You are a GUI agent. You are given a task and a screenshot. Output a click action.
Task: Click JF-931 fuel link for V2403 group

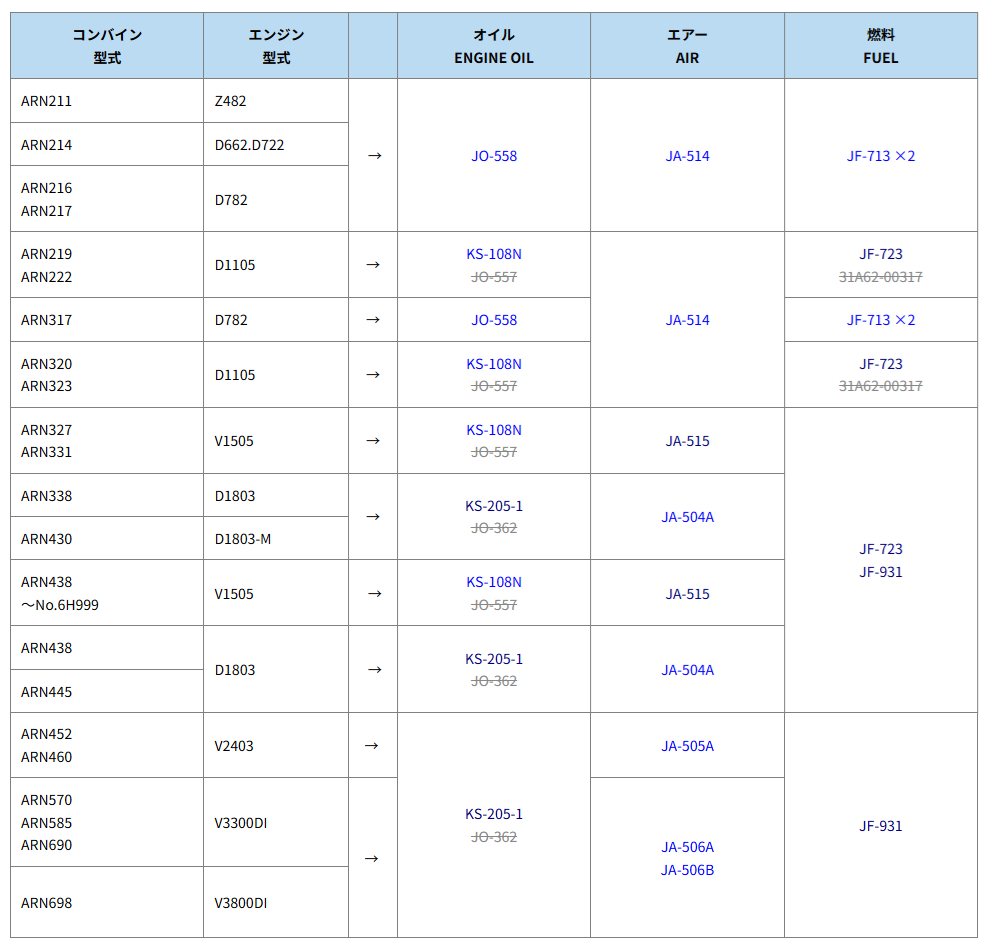pyautogui.click(x=880, y=826)
